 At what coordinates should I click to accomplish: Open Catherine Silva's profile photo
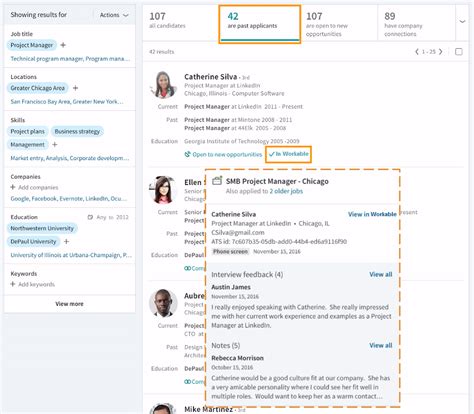(163, 85)
